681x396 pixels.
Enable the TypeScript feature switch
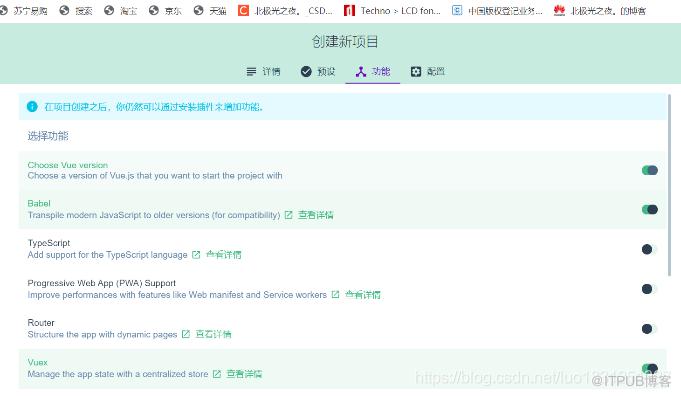point(650,249)
